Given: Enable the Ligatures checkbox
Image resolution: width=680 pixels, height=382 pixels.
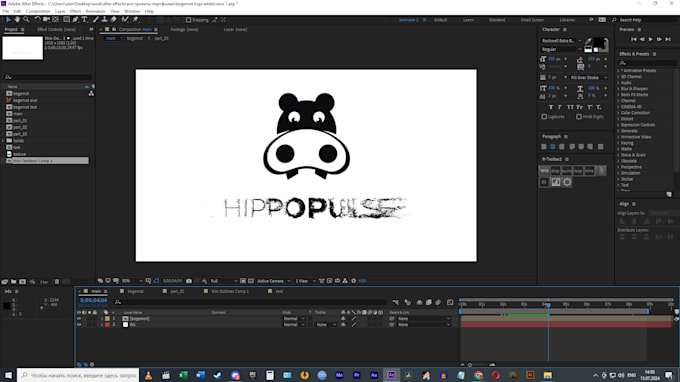Looking at the screenshot, I should tap(544, 117).
